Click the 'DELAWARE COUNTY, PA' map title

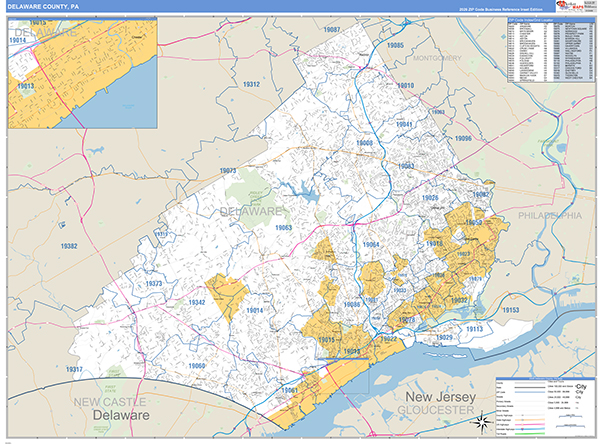[x=43, y=7]
